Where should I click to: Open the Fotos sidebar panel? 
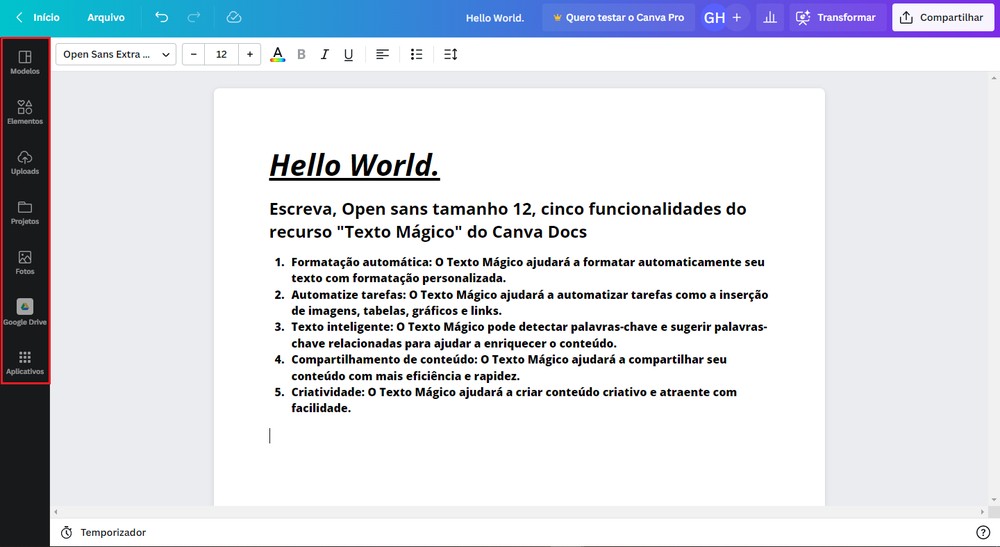tap(25, 263)
